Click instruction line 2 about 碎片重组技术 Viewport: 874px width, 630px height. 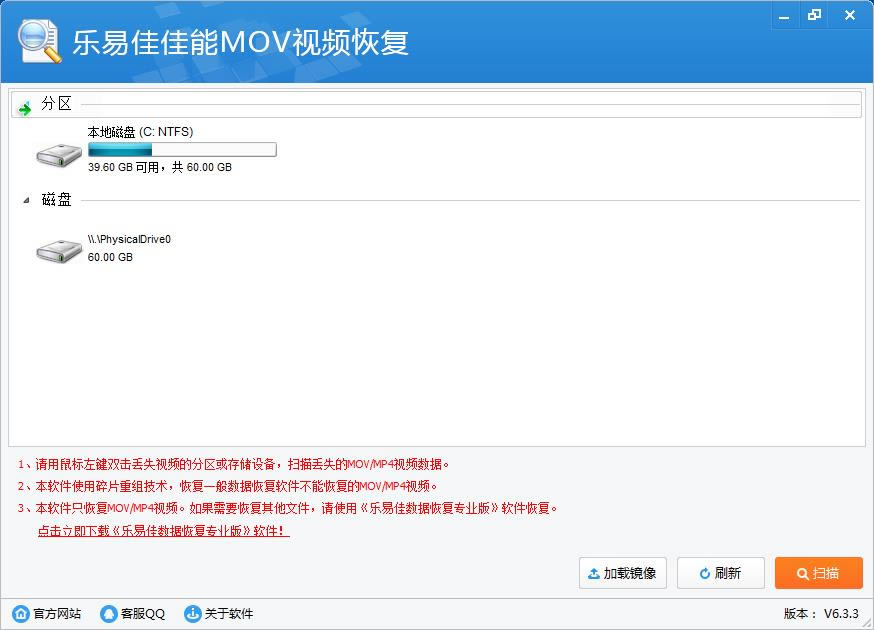click(x=227, y=486)
